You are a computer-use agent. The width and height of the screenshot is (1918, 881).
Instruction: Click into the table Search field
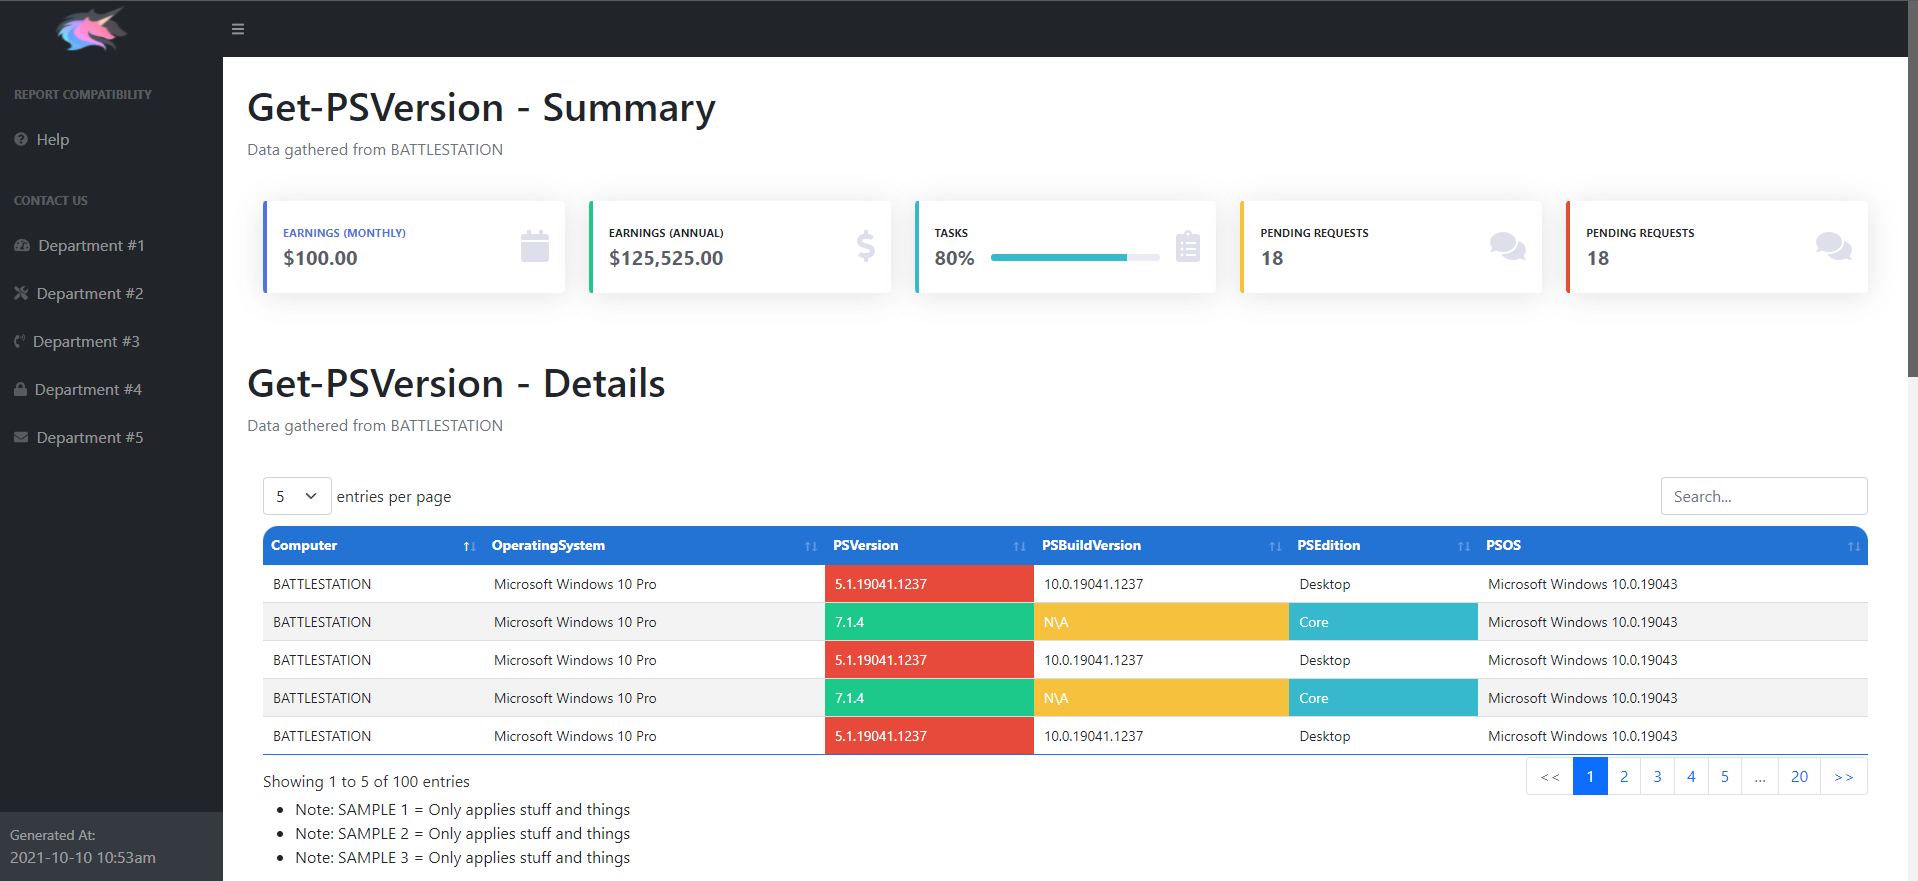[x=1763, y=497]
